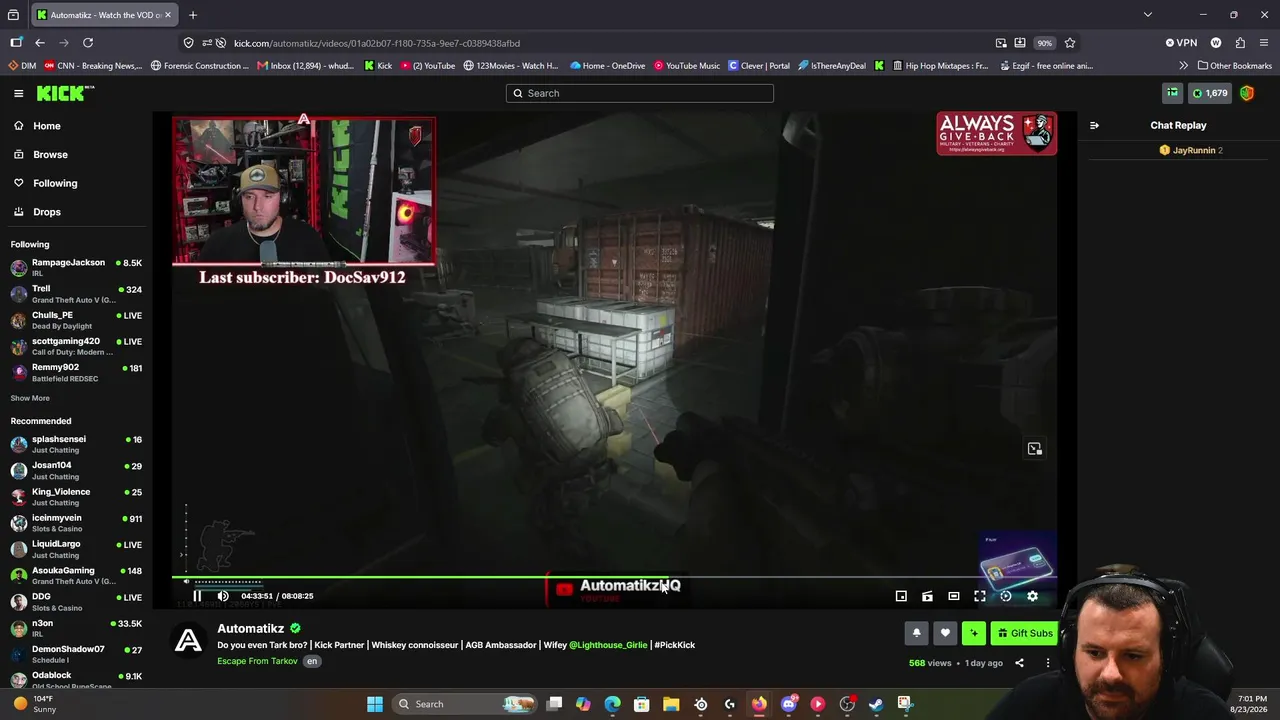Pause the VOD playback
This screenshot has height=720, width=1280.
pyautogui.click(x=197, y=596)
